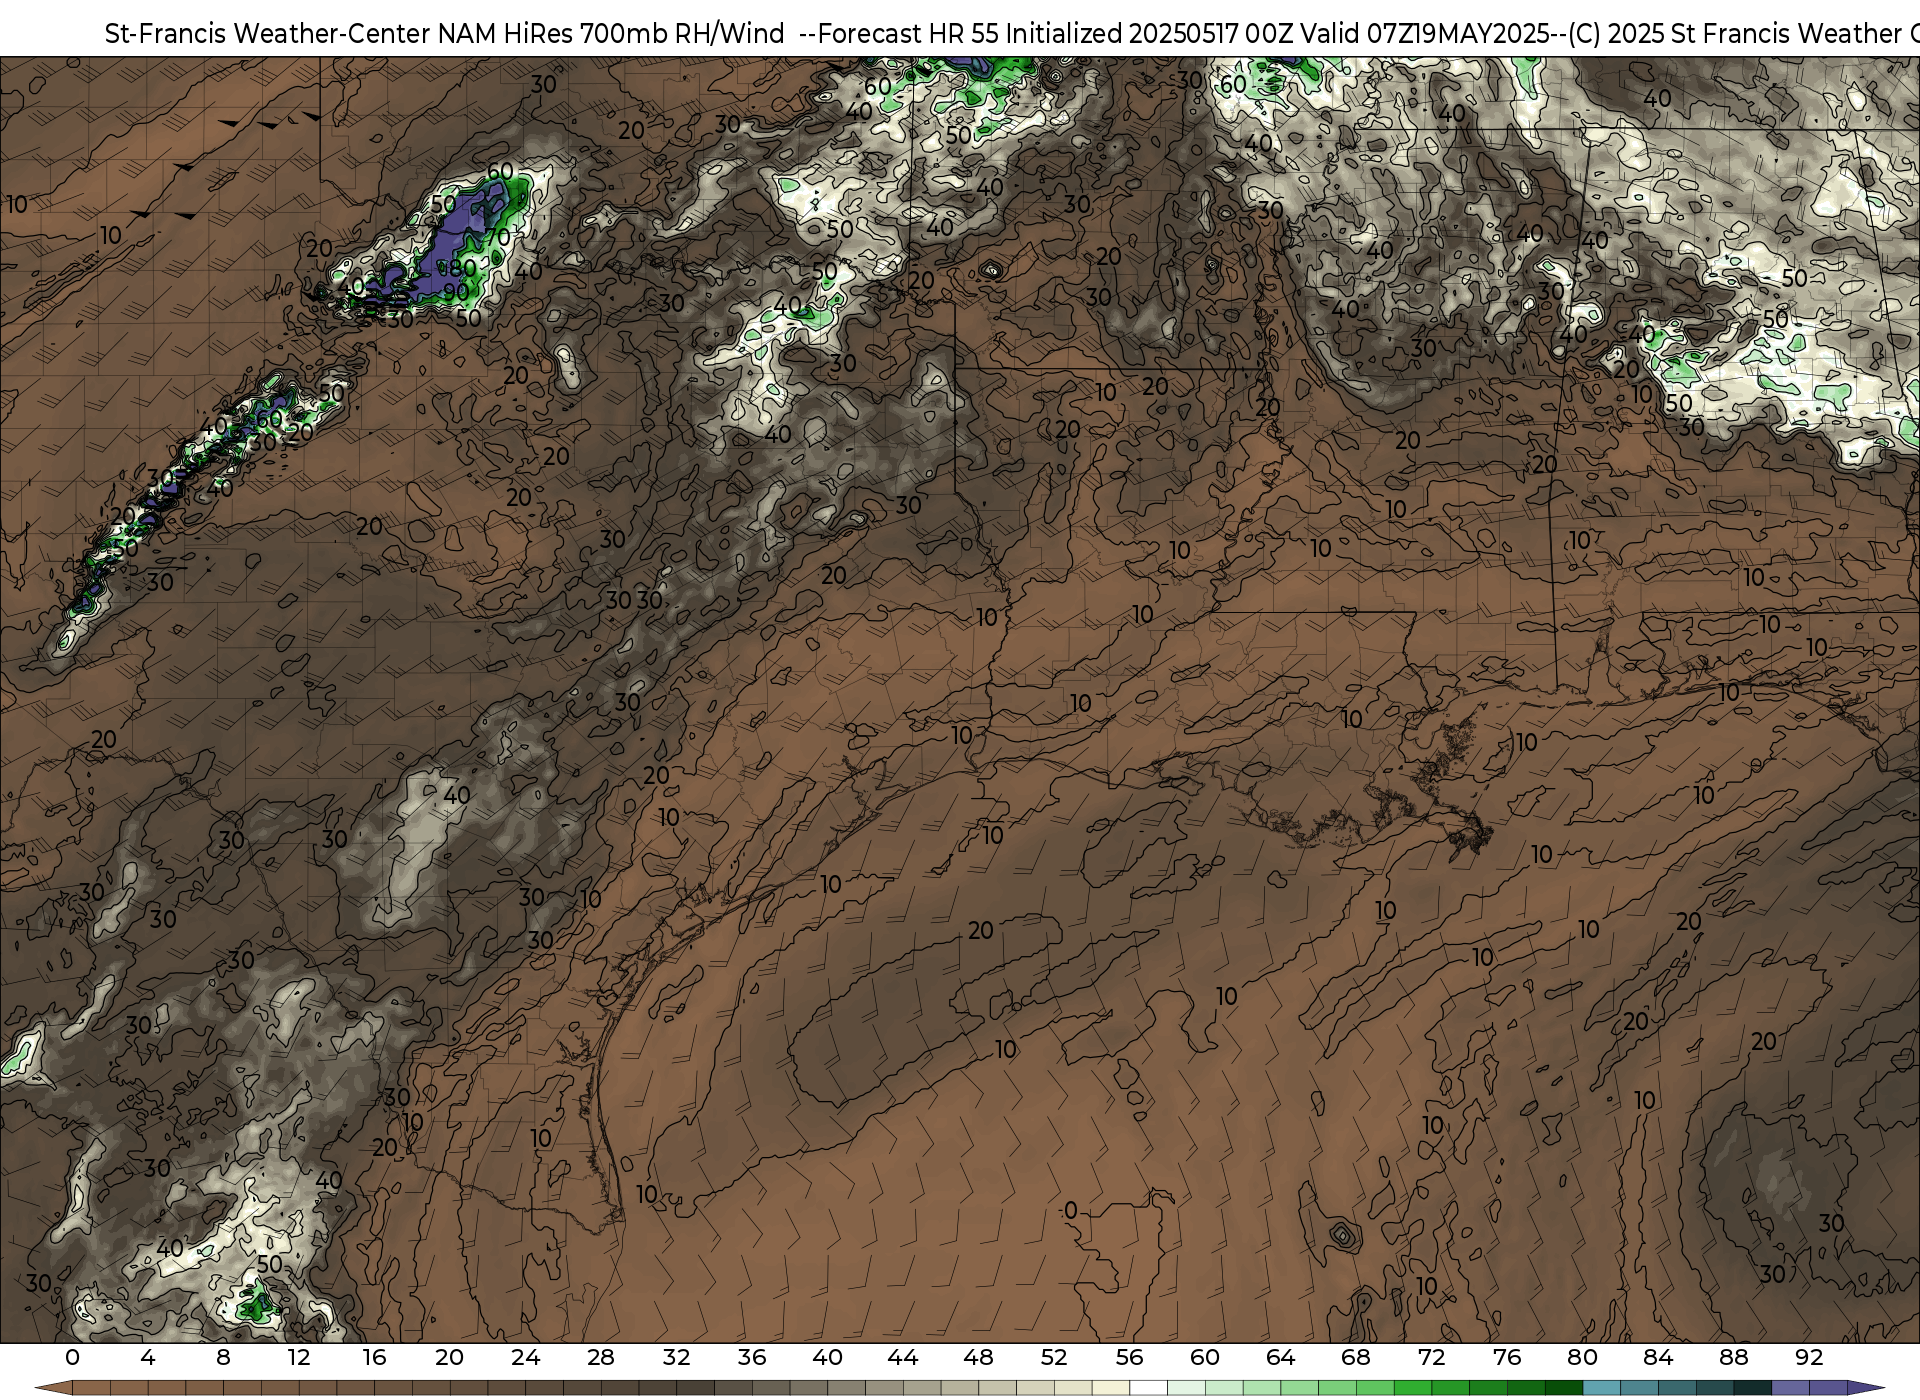Click the colorbar label "56"
Viewport: 1920px width, 1400px height.
(x=1129, y=1357)
